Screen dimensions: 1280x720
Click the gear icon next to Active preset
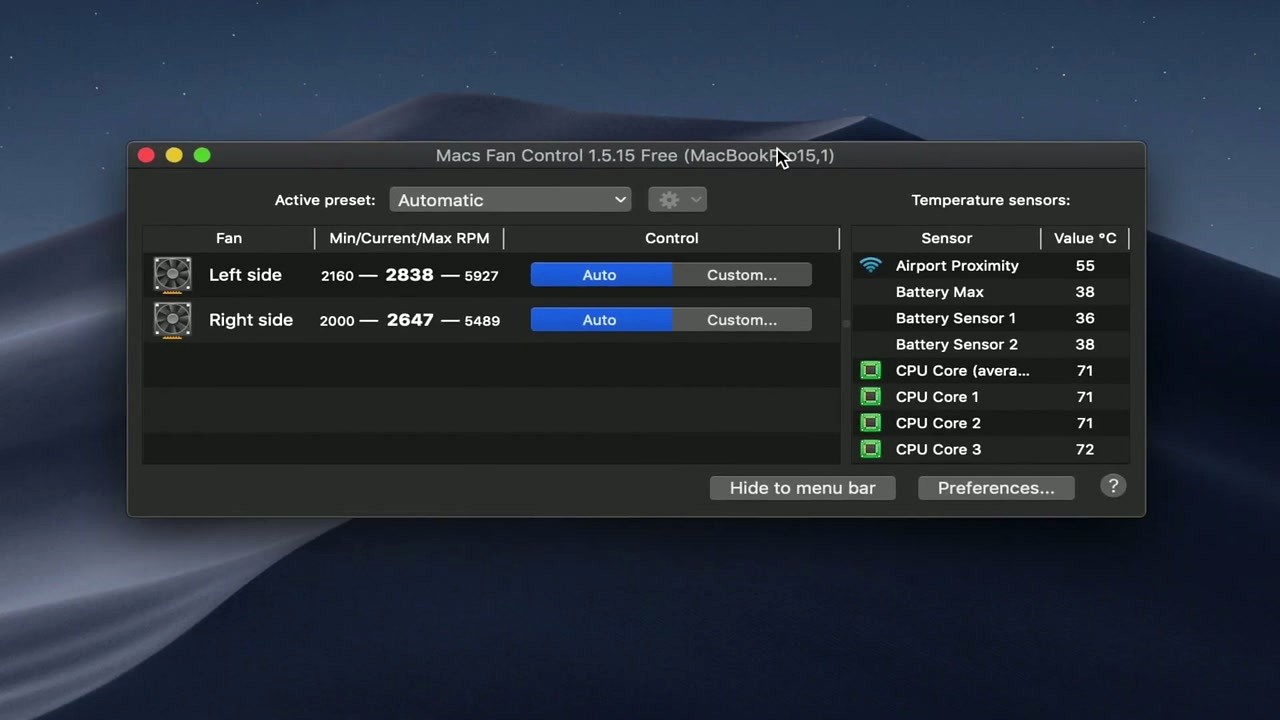668,199
